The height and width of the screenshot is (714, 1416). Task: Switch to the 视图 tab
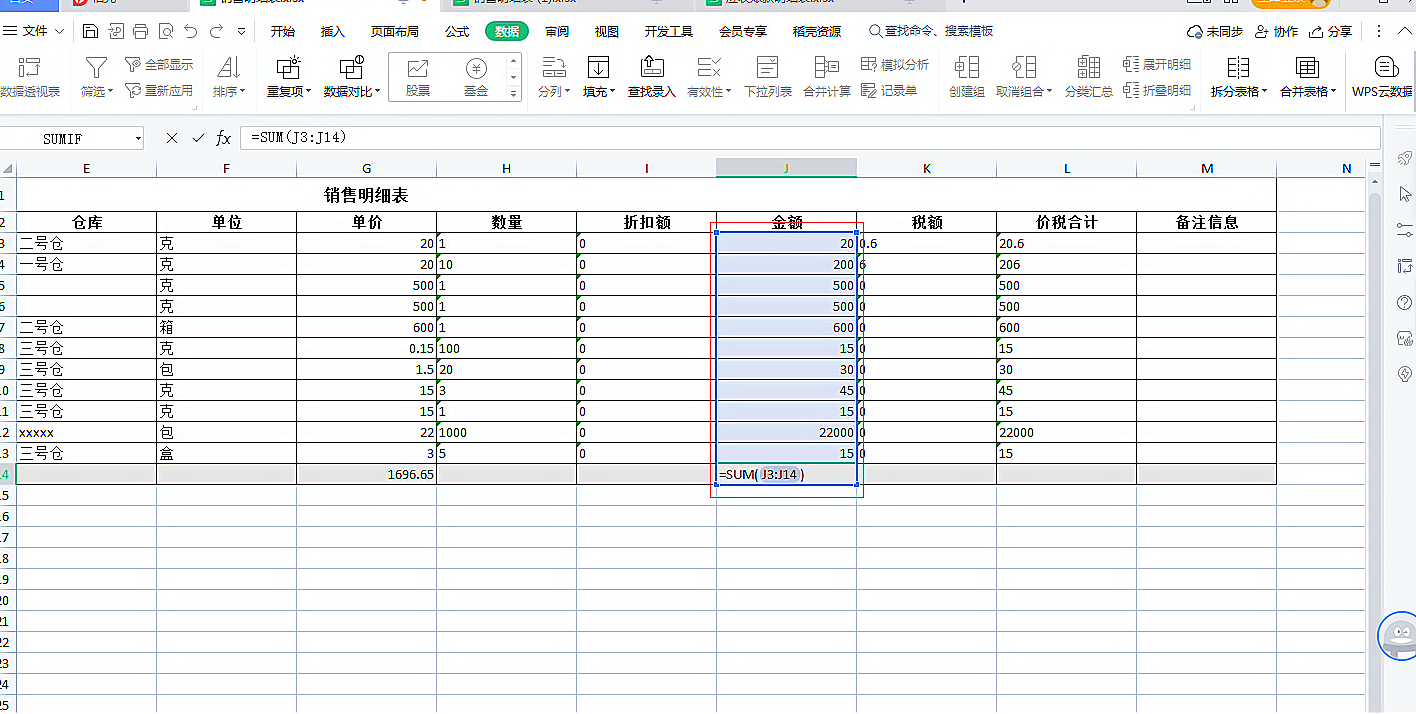(x=607, y=32)
